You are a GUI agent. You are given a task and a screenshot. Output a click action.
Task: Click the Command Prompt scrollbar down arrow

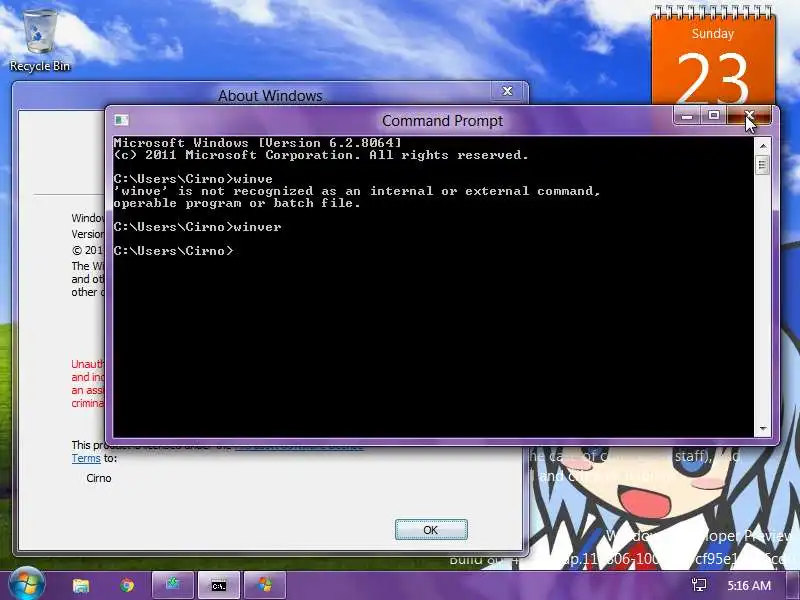tap(763, 429)
